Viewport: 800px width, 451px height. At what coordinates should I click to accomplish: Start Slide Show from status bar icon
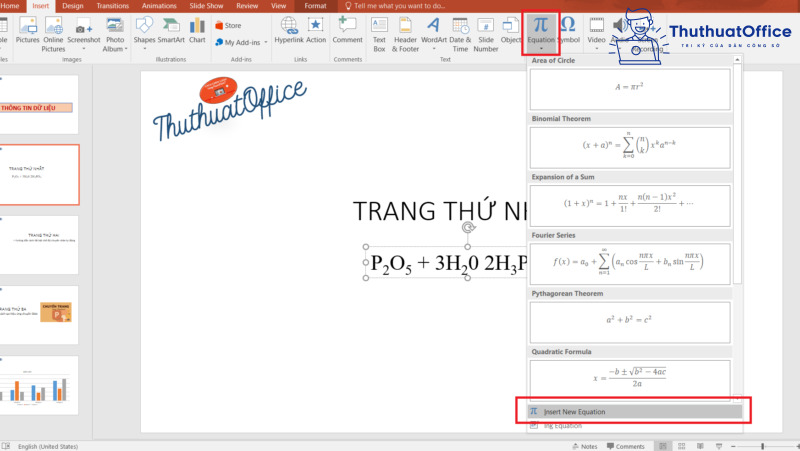click(718, 446)
